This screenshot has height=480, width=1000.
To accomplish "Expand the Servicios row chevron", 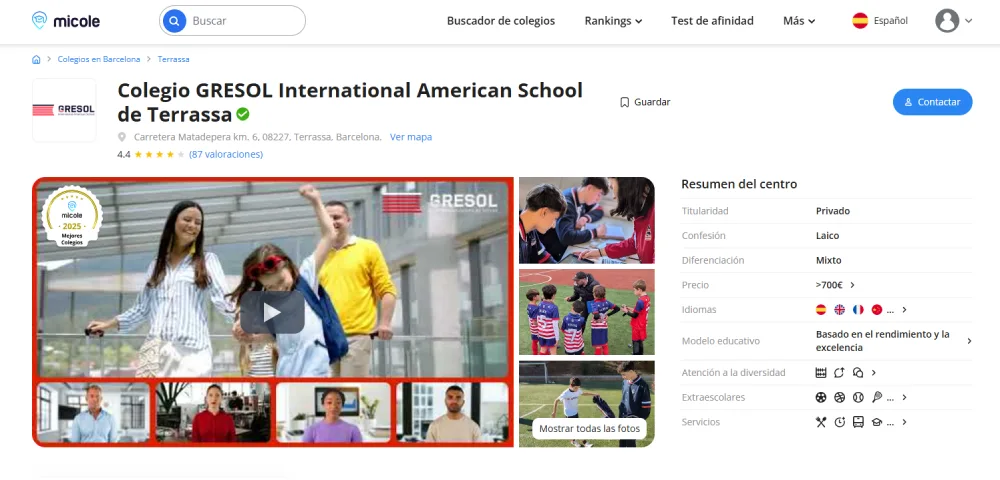I will 904,422.
